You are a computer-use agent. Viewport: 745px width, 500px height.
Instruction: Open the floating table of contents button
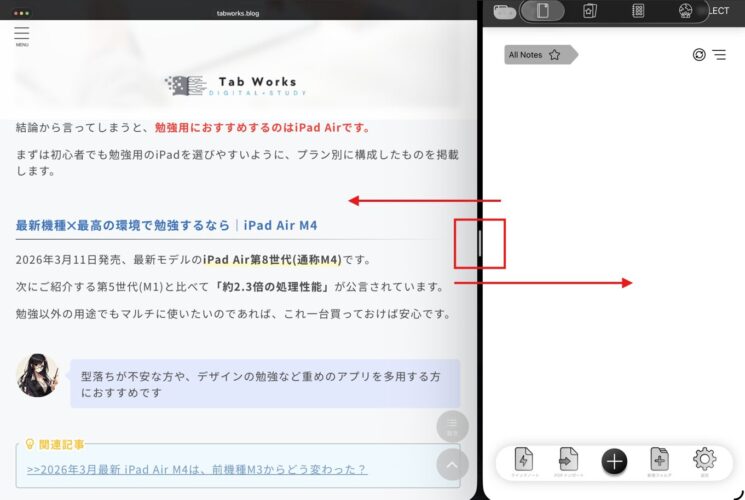coord(452,427)
